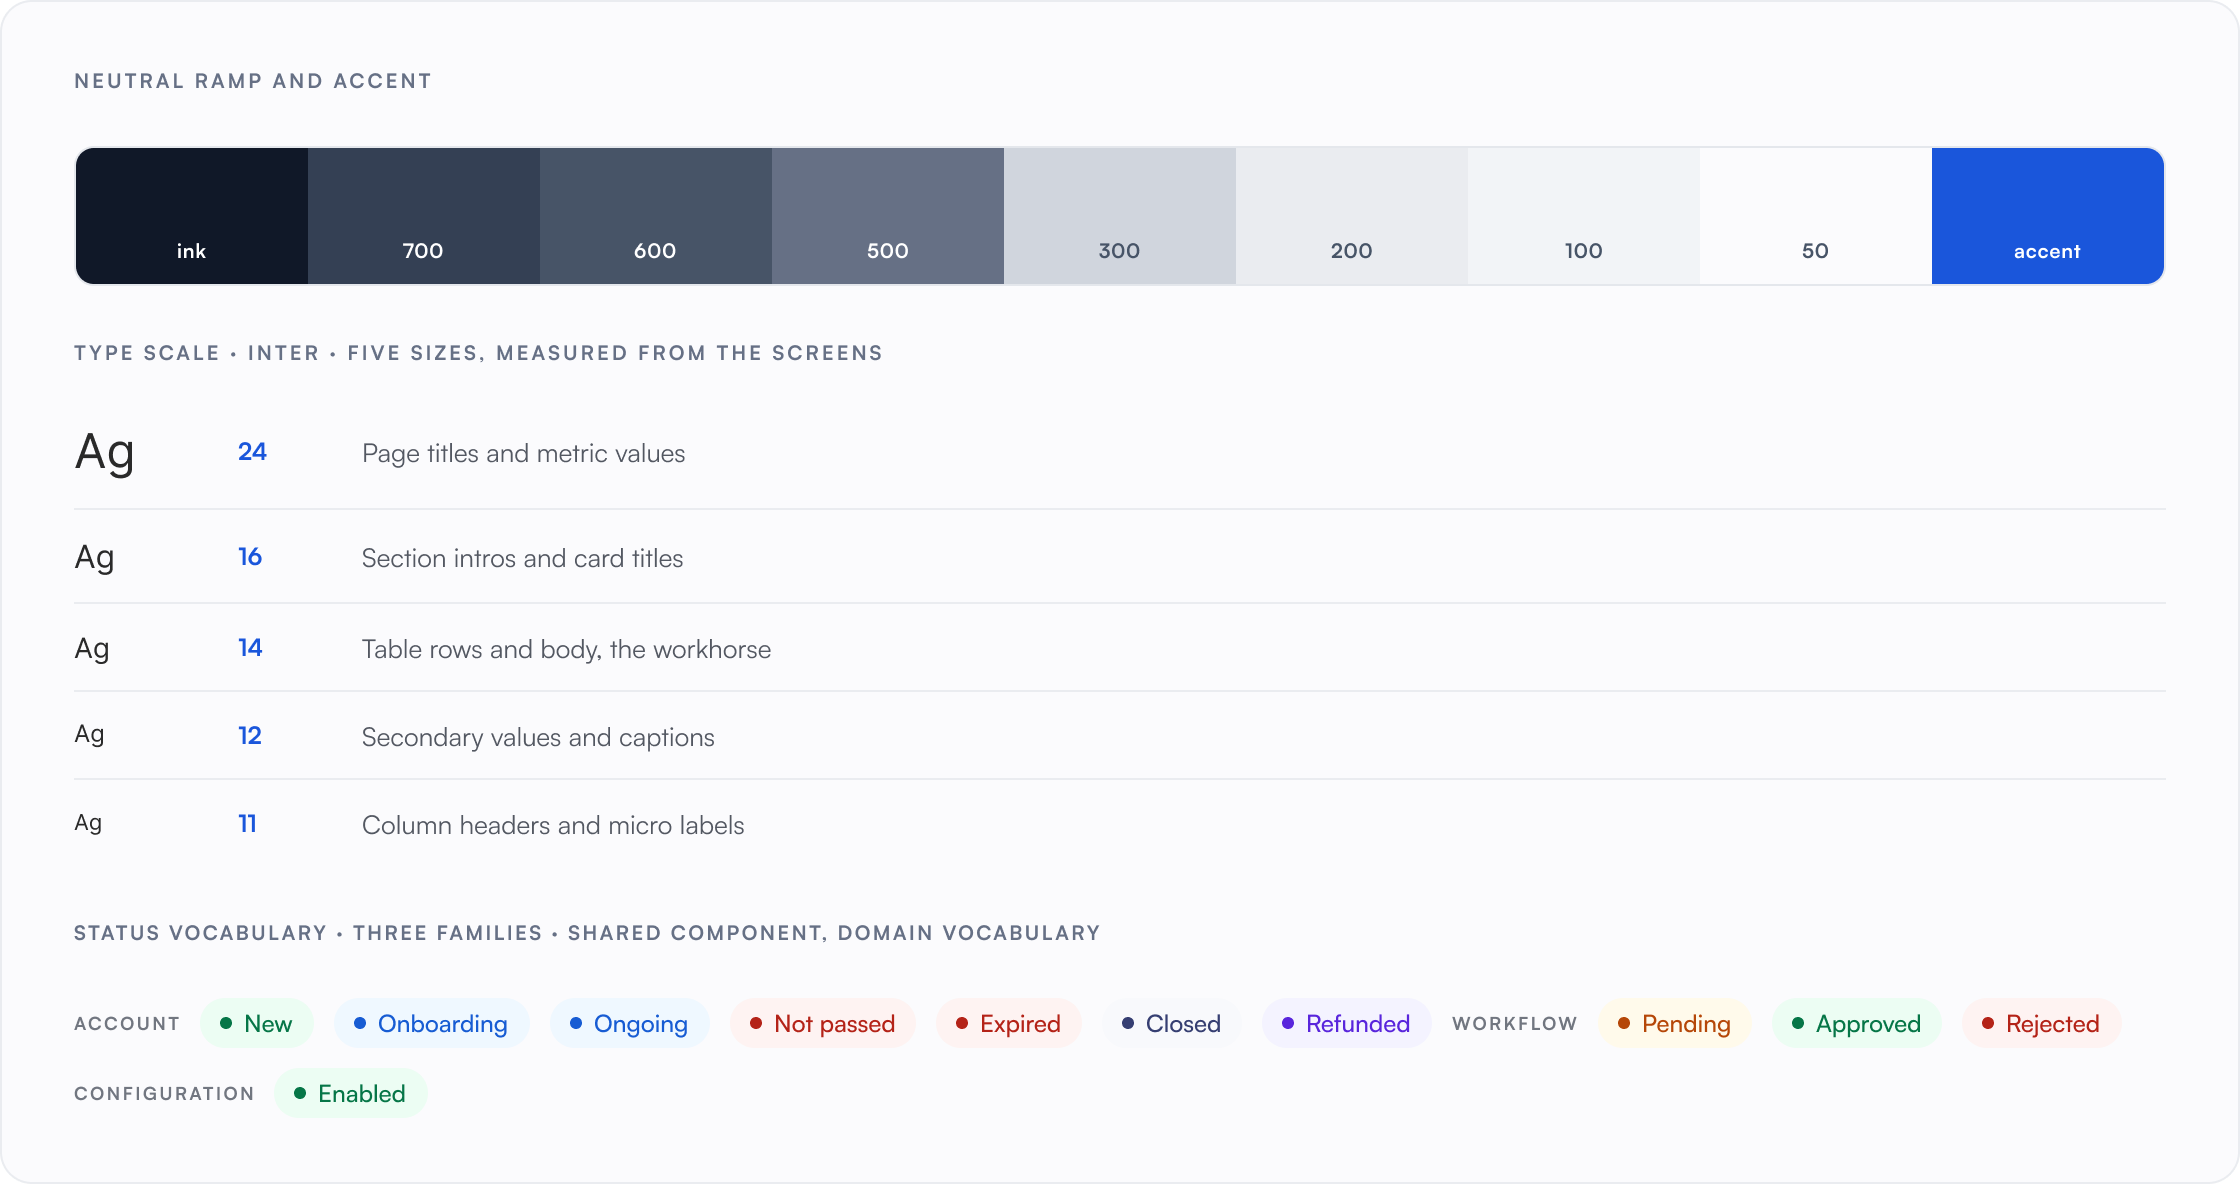Click the 300 neutral swatch
2240x1184 pixels.
point(1120,216)
